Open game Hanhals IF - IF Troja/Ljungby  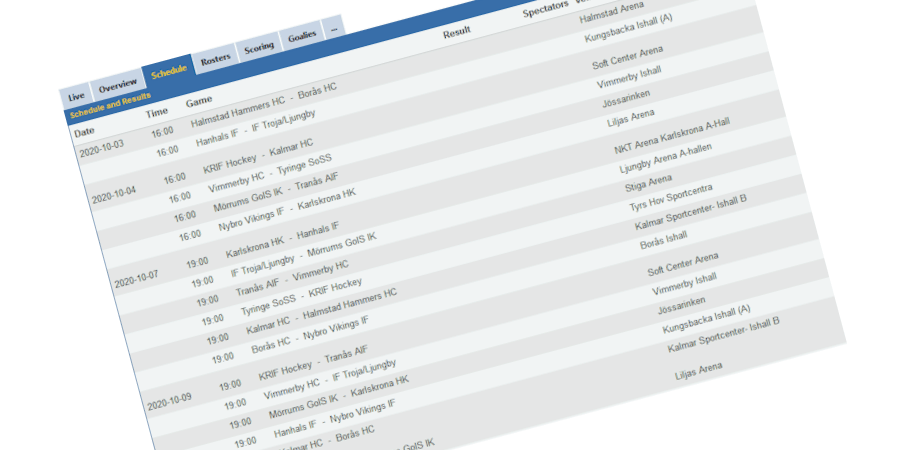pyautogui.click(x=255, y=128)
